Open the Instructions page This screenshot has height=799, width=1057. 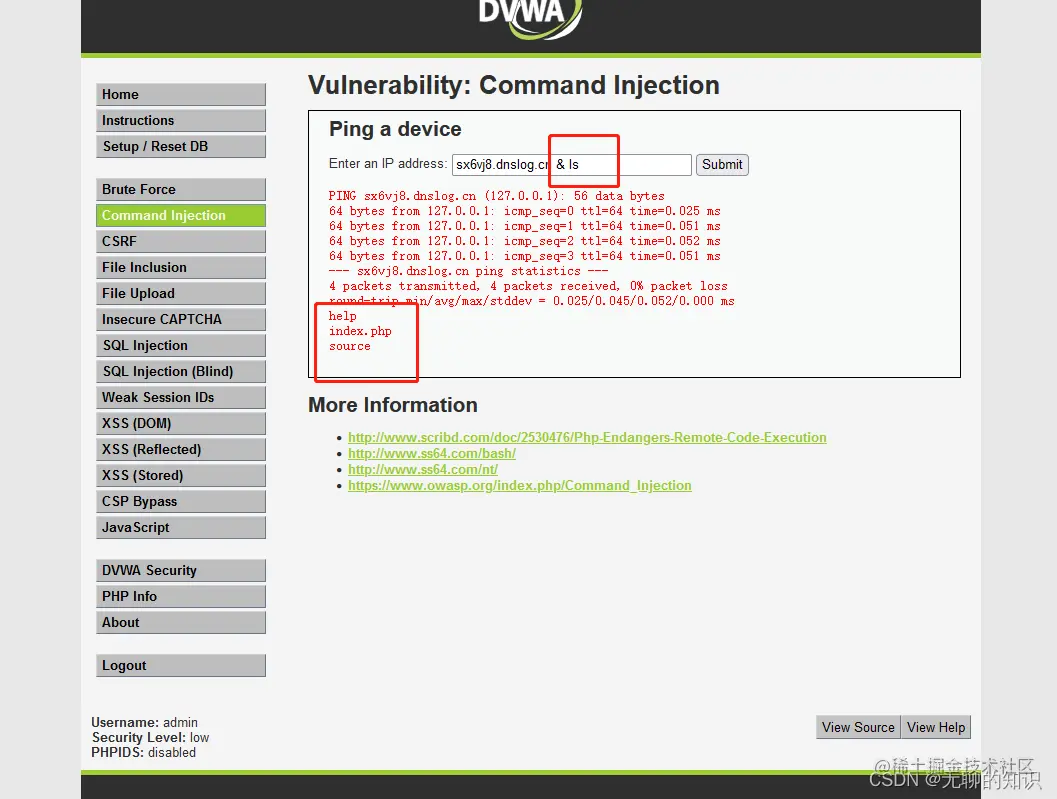181,121
